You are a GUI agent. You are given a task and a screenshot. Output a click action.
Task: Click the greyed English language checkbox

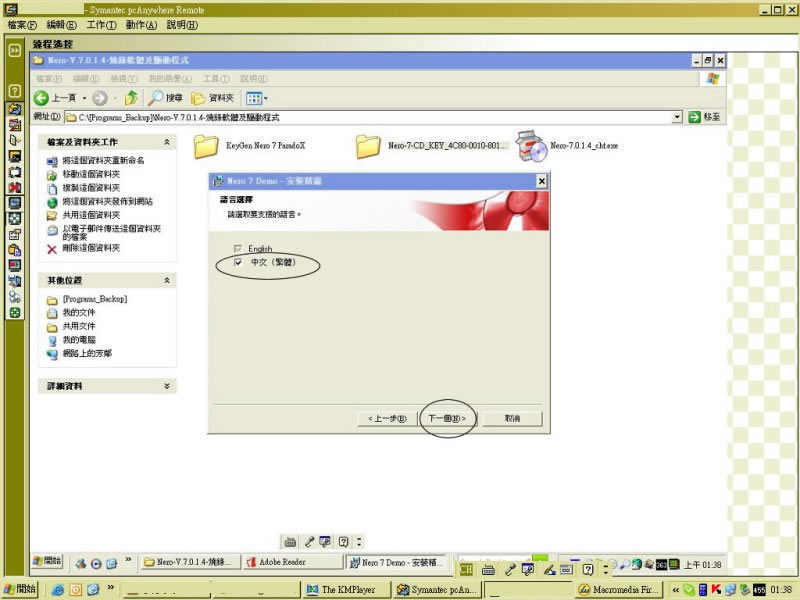pos(238,248)
